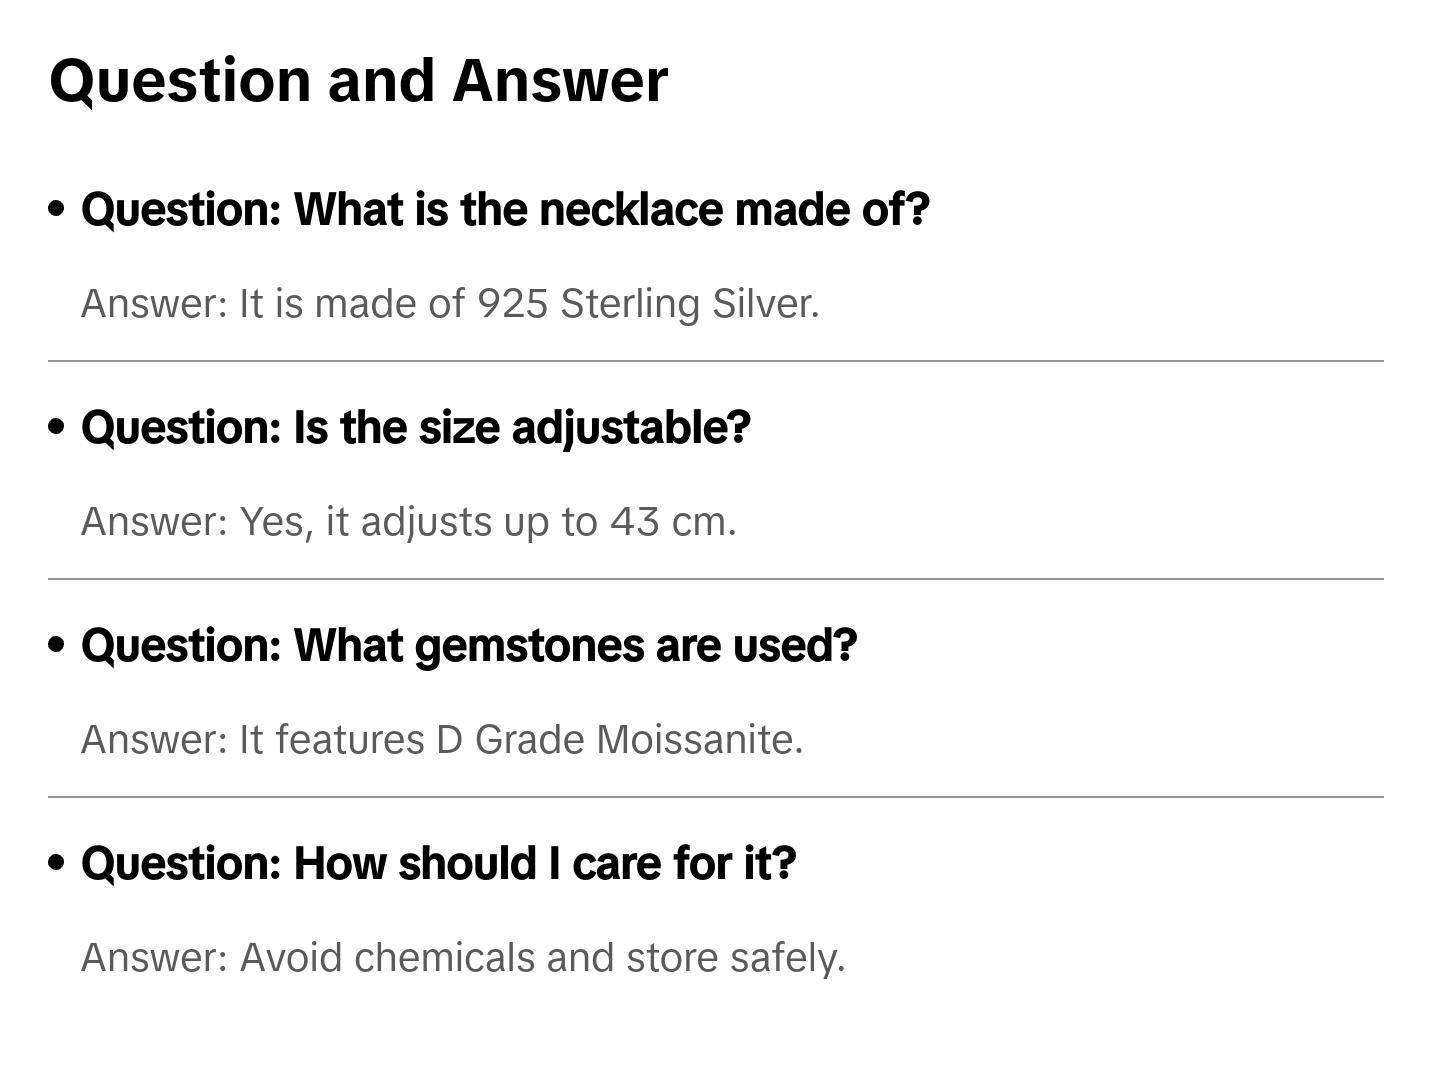The image size is (1432, 1072).
Task: Click the D Grade Moissanite answer text
Action: point(442,740)
